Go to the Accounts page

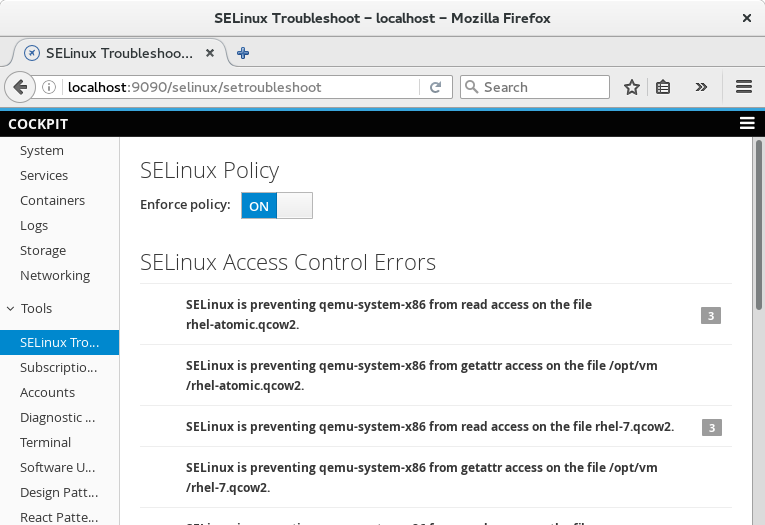(x=47, y=393)
